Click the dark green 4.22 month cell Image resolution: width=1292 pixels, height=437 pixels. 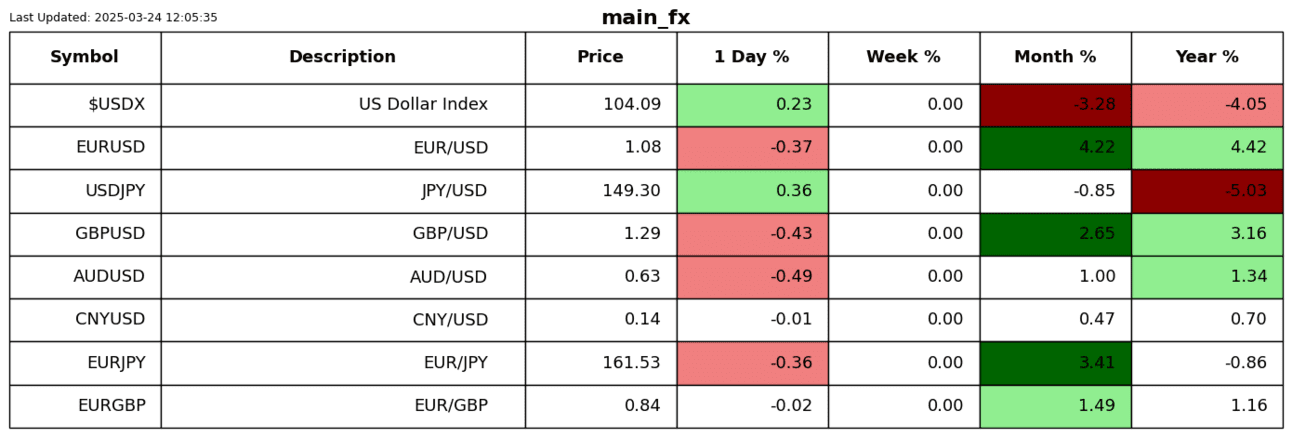click(x=1055, y=147)
